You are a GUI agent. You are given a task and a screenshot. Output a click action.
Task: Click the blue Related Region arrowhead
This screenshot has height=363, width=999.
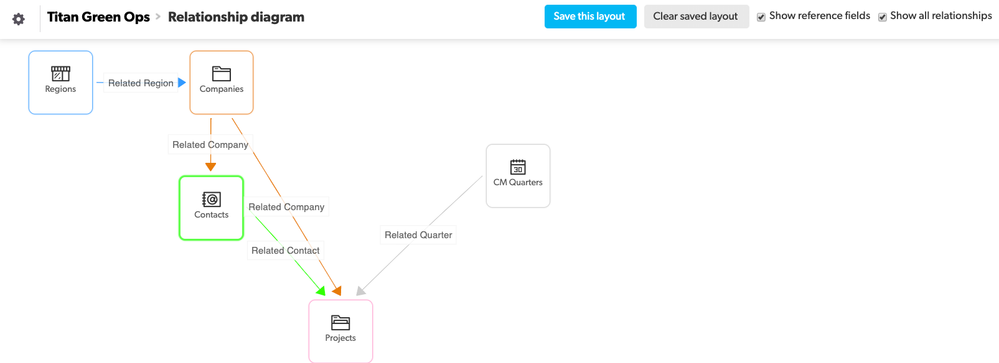click(182, 83)
